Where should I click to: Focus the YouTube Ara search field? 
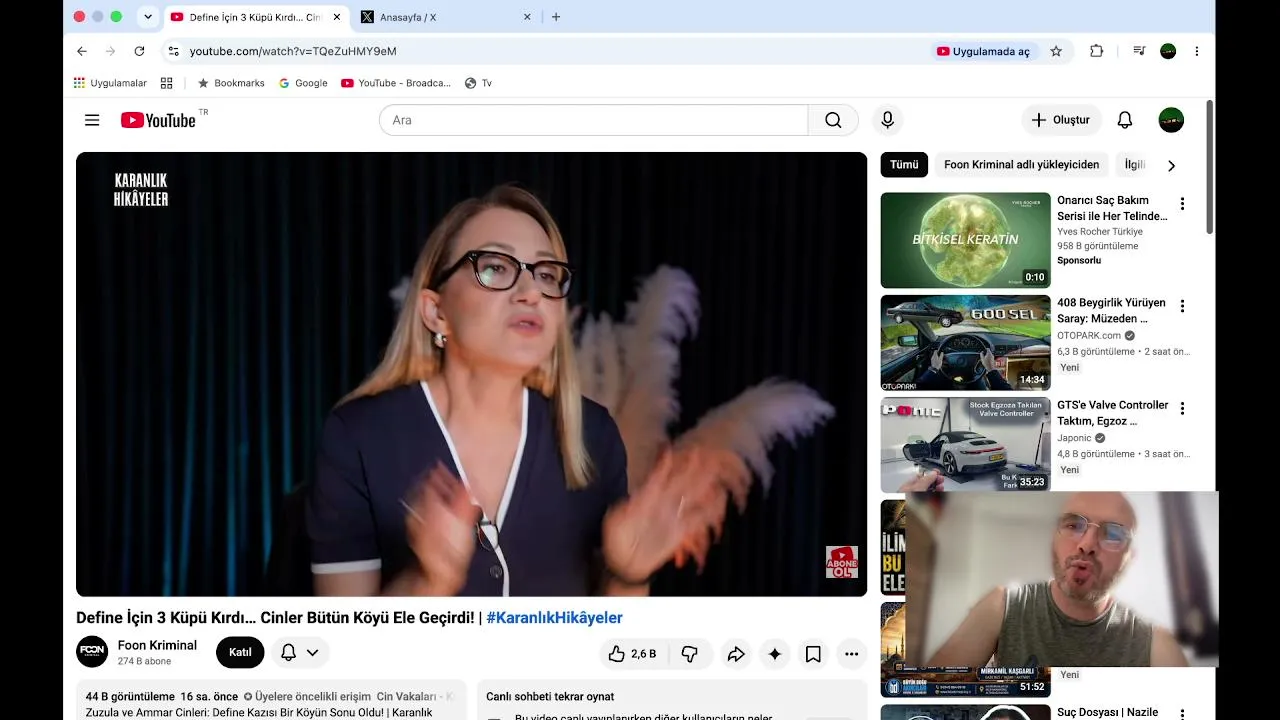click(593, 120)
